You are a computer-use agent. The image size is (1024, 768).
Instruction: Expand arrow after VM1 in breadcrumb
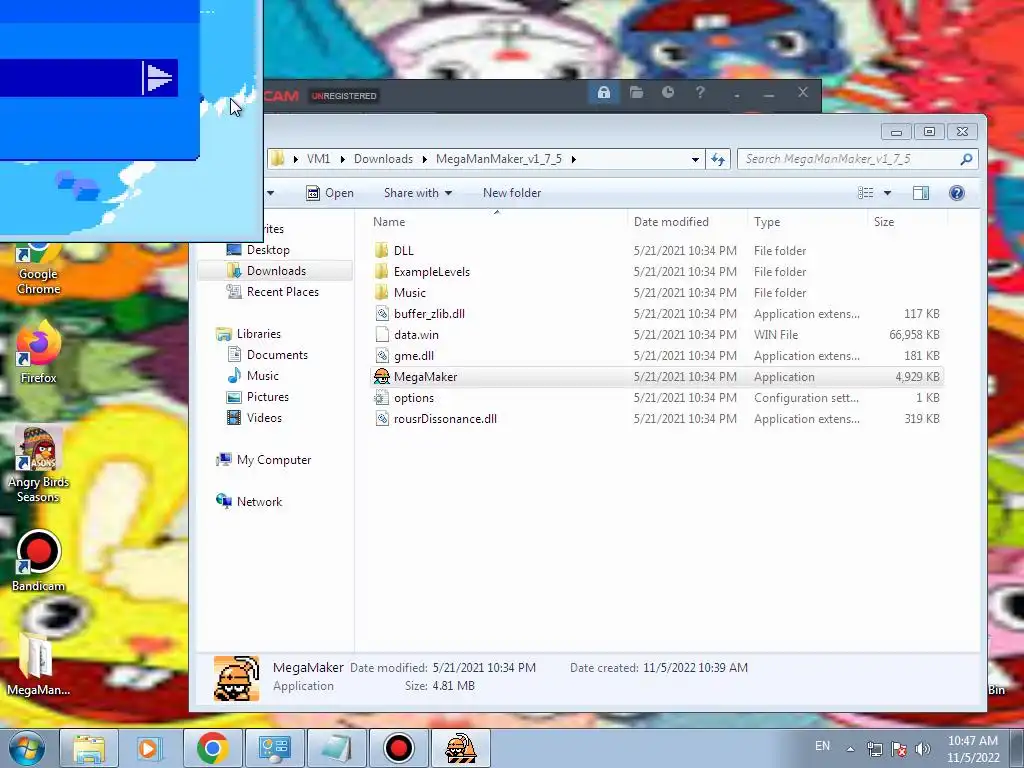click(342, 159)
